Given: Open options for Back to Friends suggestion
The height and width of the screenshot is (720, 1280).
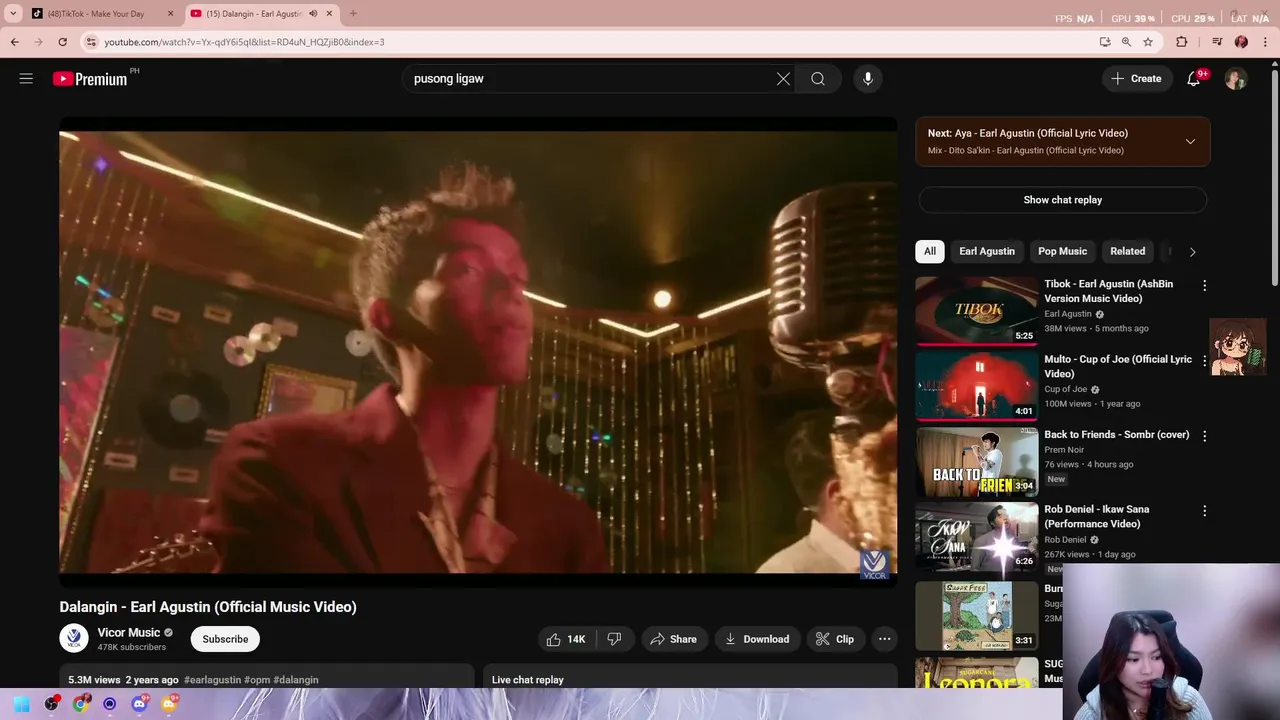Looking at the screenshot, I should pos(1204,436).
